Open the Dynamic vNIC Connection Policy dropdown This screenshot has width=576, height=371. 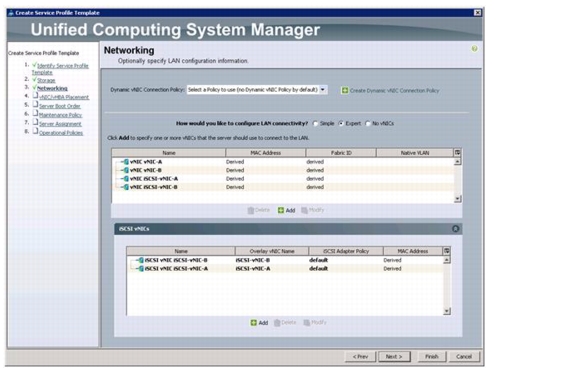tap(323, 90)
